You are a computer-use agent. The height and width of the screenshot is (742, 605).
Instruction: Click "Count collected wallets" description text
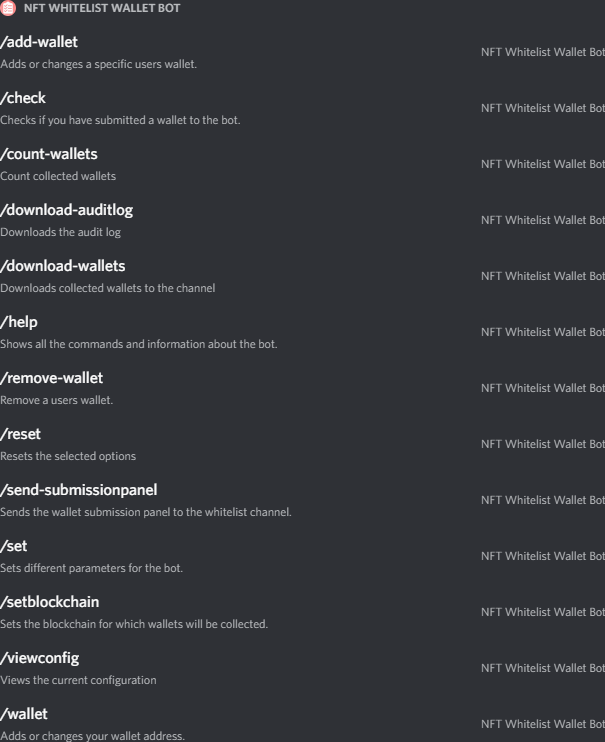click(58, 176)
